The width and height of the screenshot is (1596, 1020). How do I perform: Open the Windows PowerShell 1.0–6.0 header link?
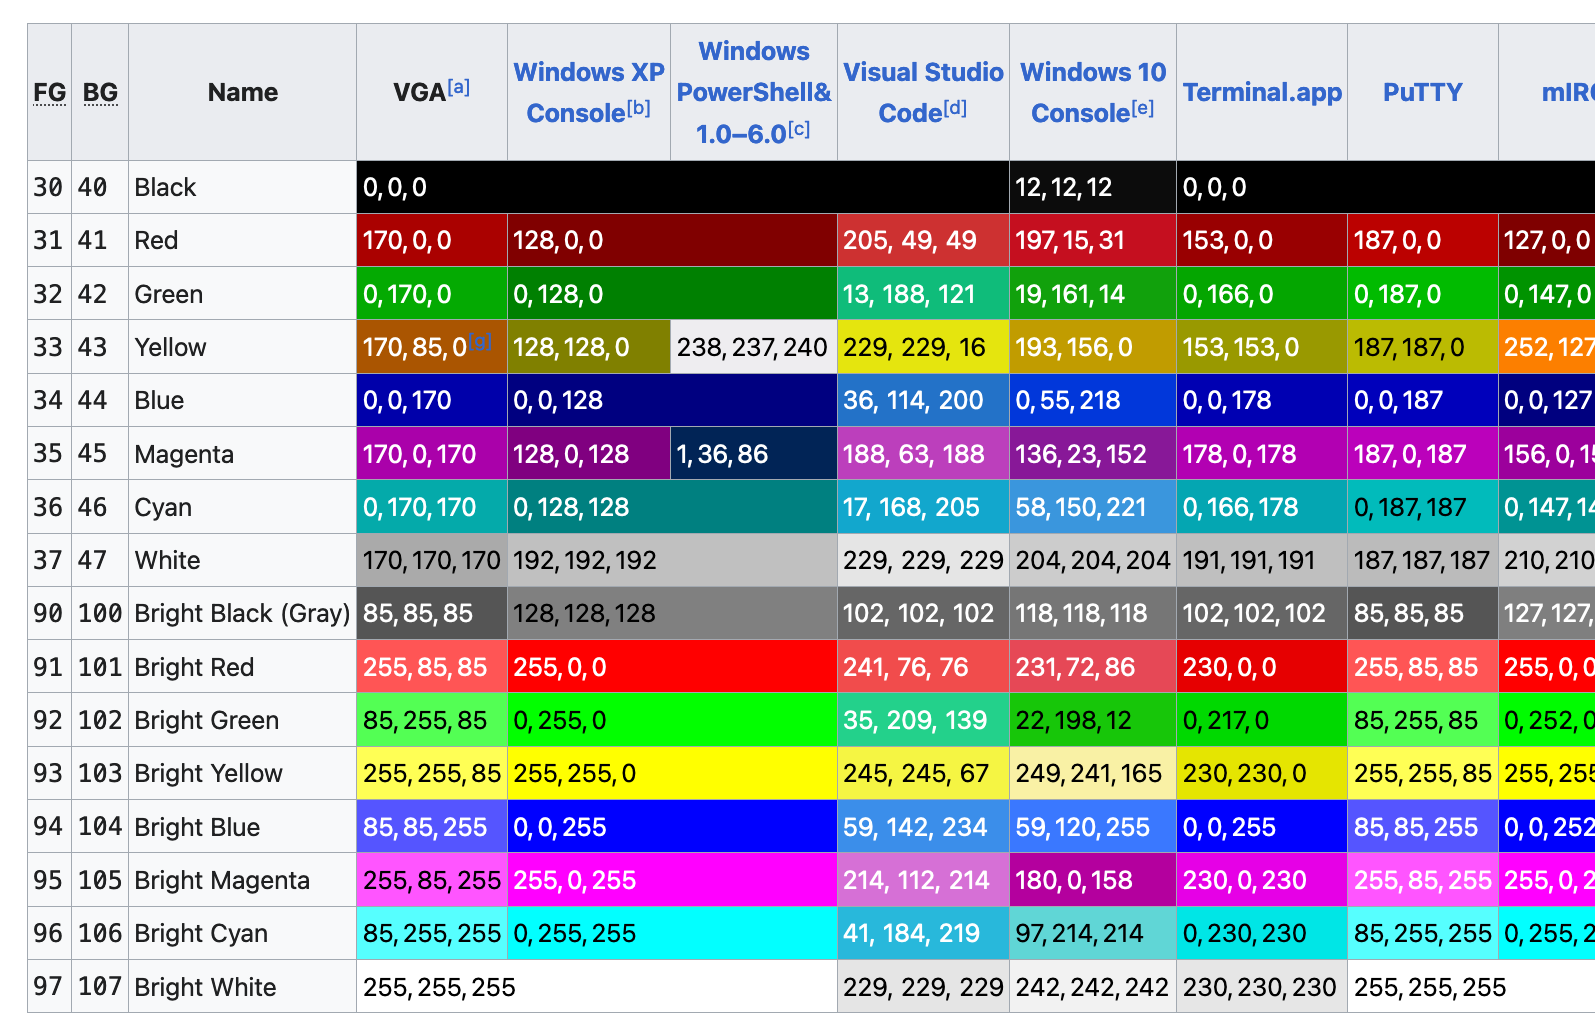pos(754,92)
